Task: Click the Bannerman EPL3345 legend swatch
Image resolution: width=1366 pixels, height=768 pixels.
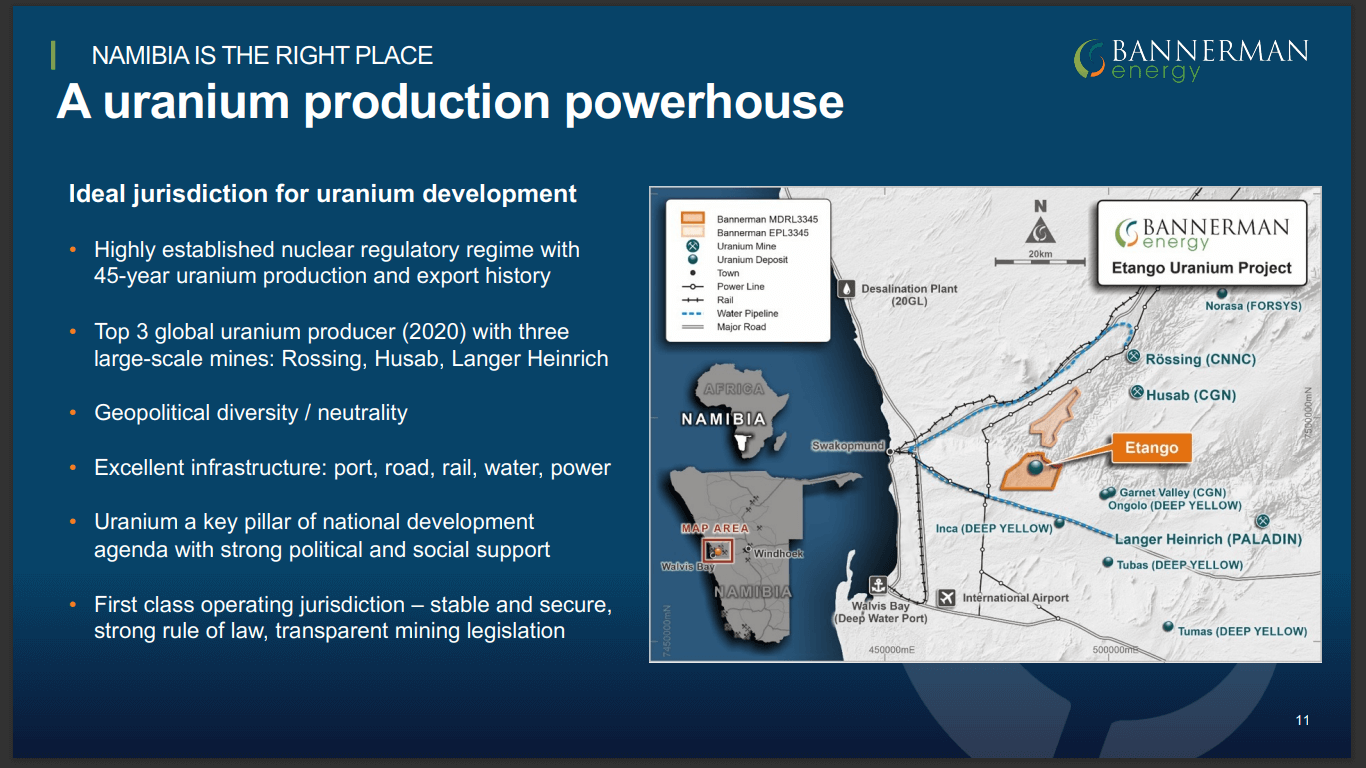Action: 692,232
